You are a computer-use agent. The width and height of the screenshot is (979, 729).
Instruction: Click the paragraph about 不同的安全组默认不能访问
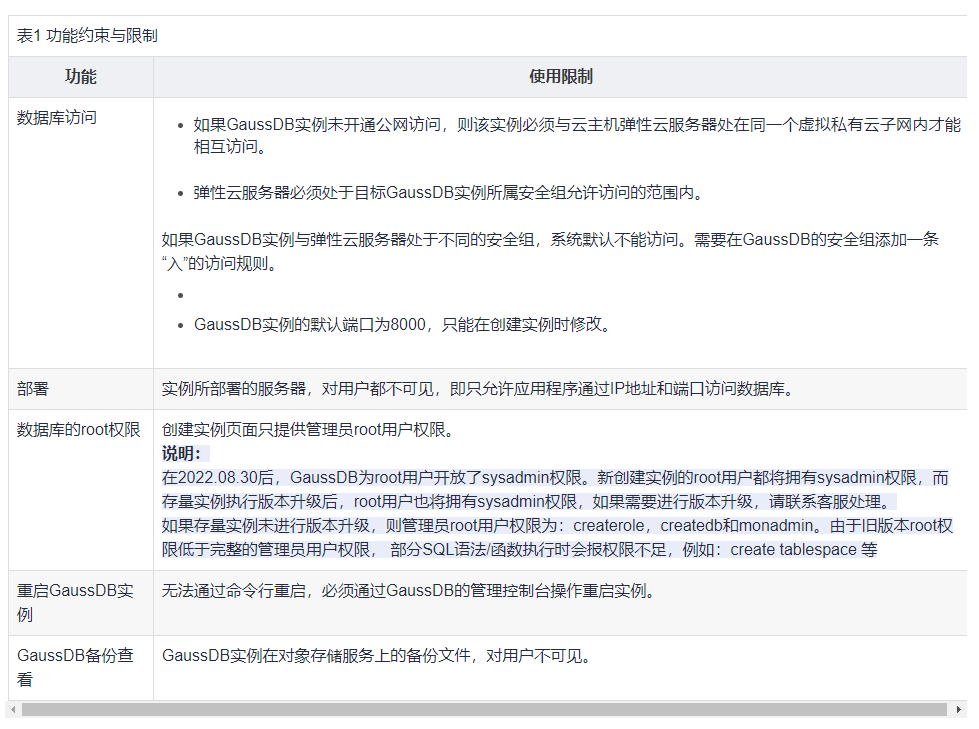point(550,251)
